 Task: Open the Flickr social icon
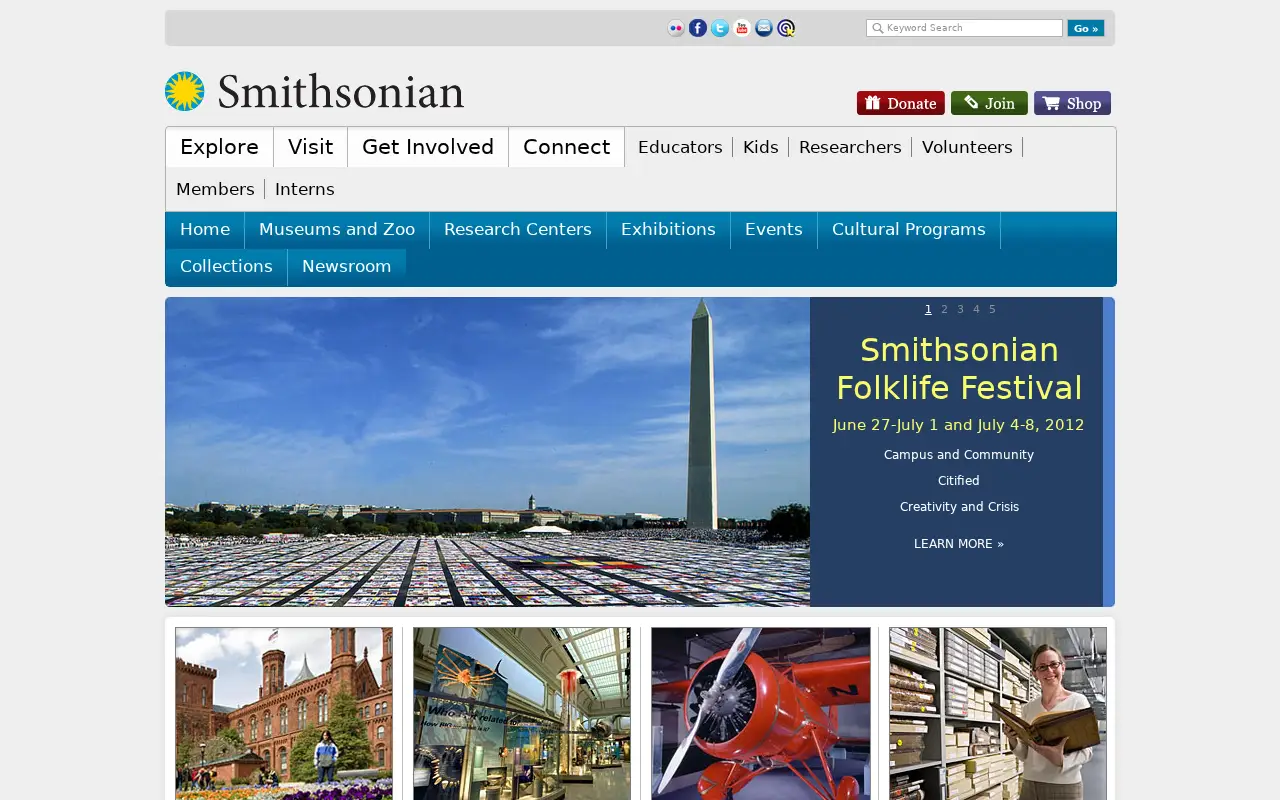coord(676,28)
